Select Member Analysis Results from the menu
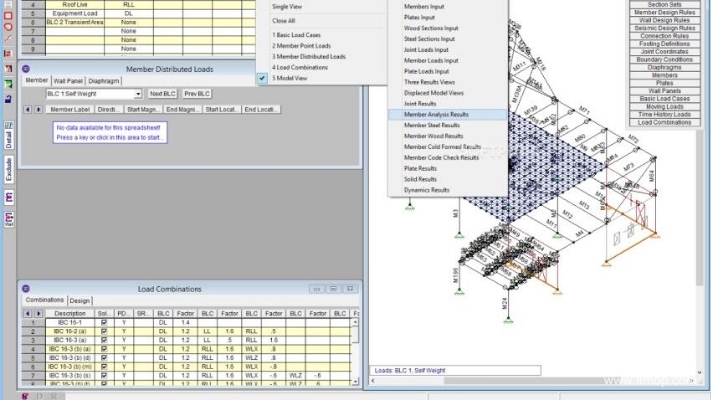711x400 pixels. point(436,115)
